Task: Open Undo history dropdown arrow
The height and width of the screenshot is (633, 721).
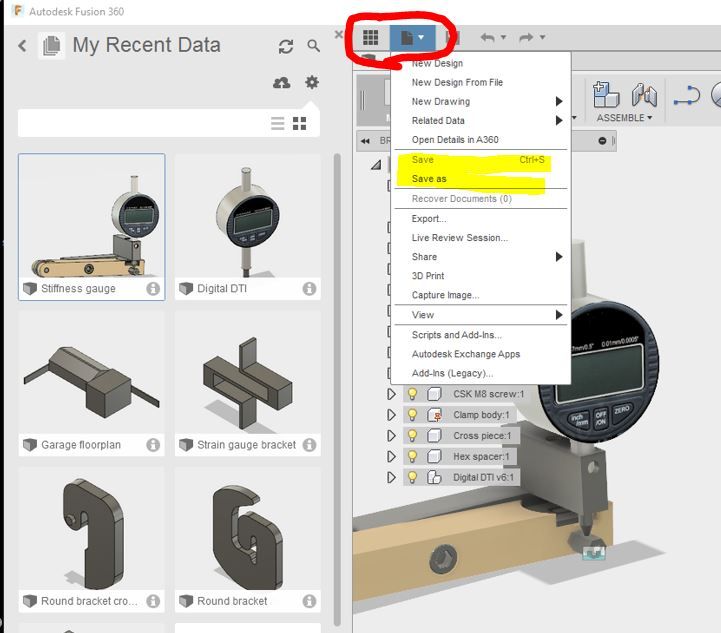Action: pyautogui.click(x=504, y=37)
